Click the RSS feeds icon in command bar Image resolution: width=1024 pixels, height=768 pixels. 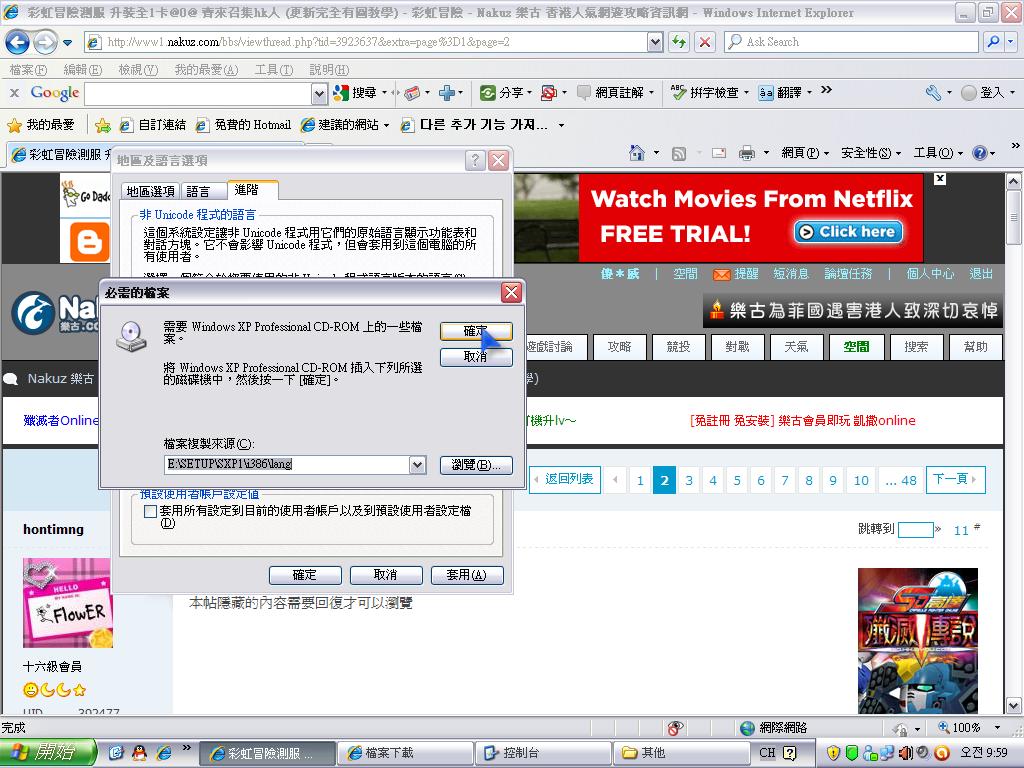[679, 153]
